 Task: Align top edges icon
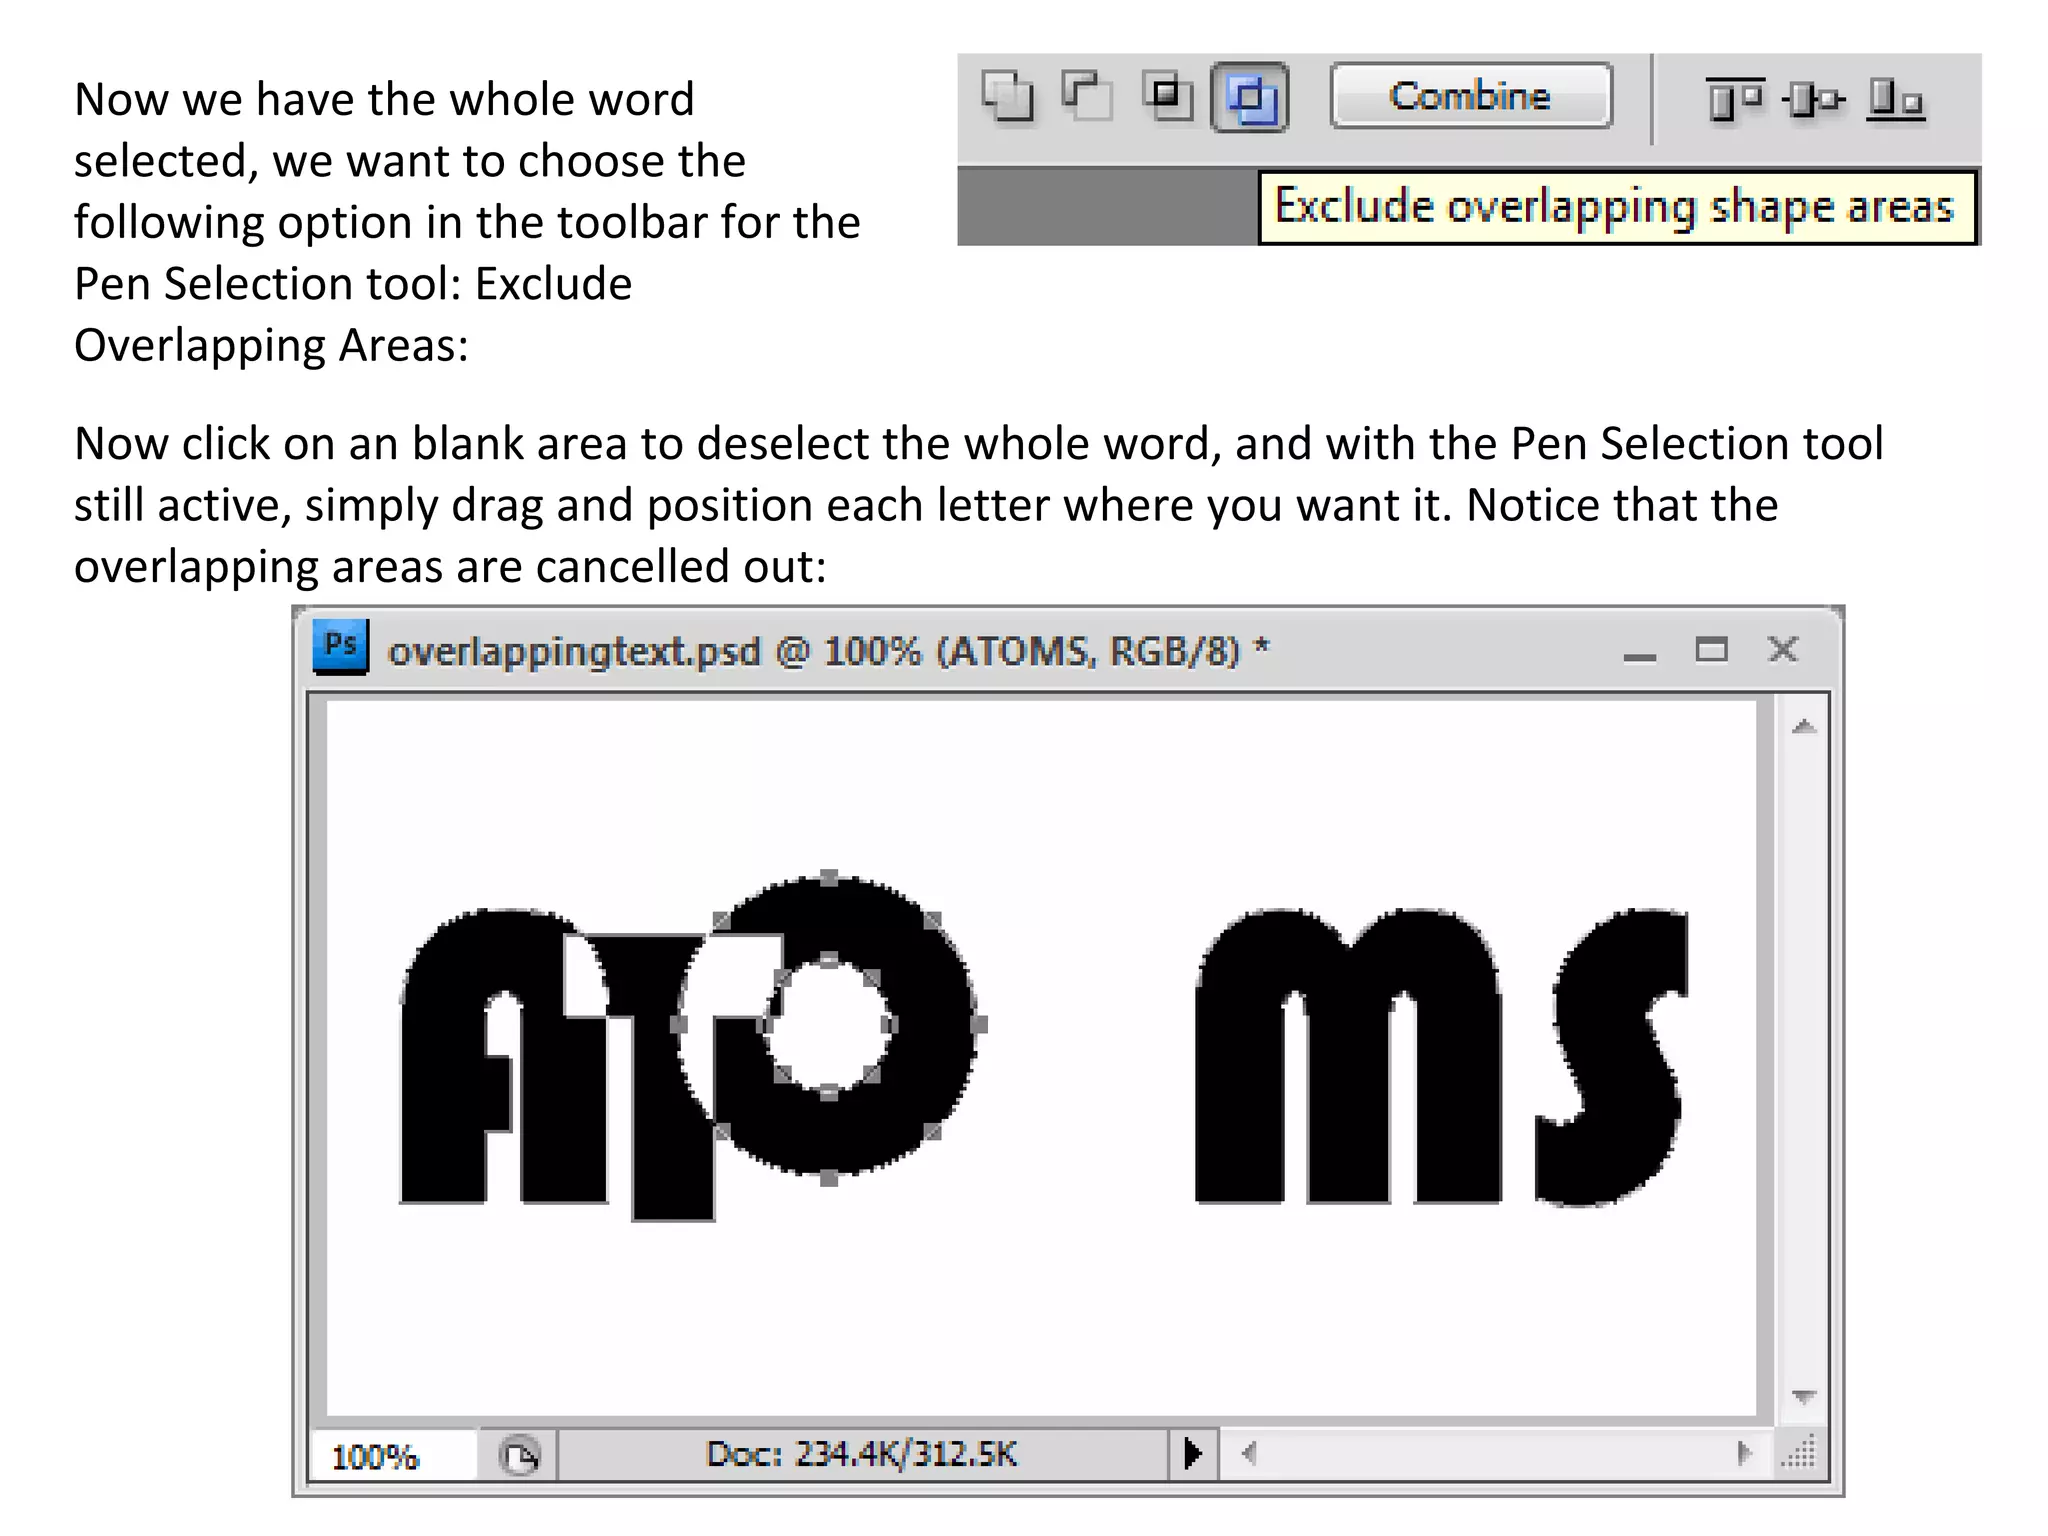[x=1733, y=99]
